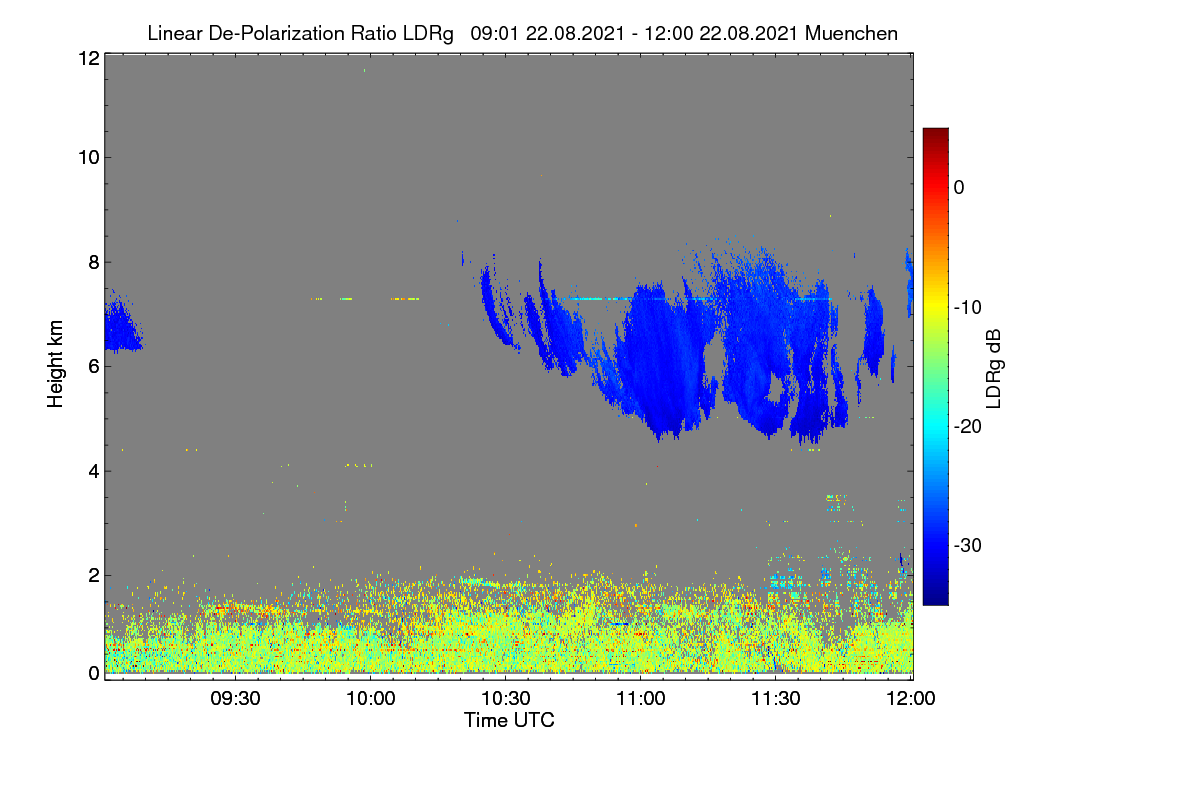
Task: Pick the blue -30 dB colorbar region
Action: tap(935, 545)
